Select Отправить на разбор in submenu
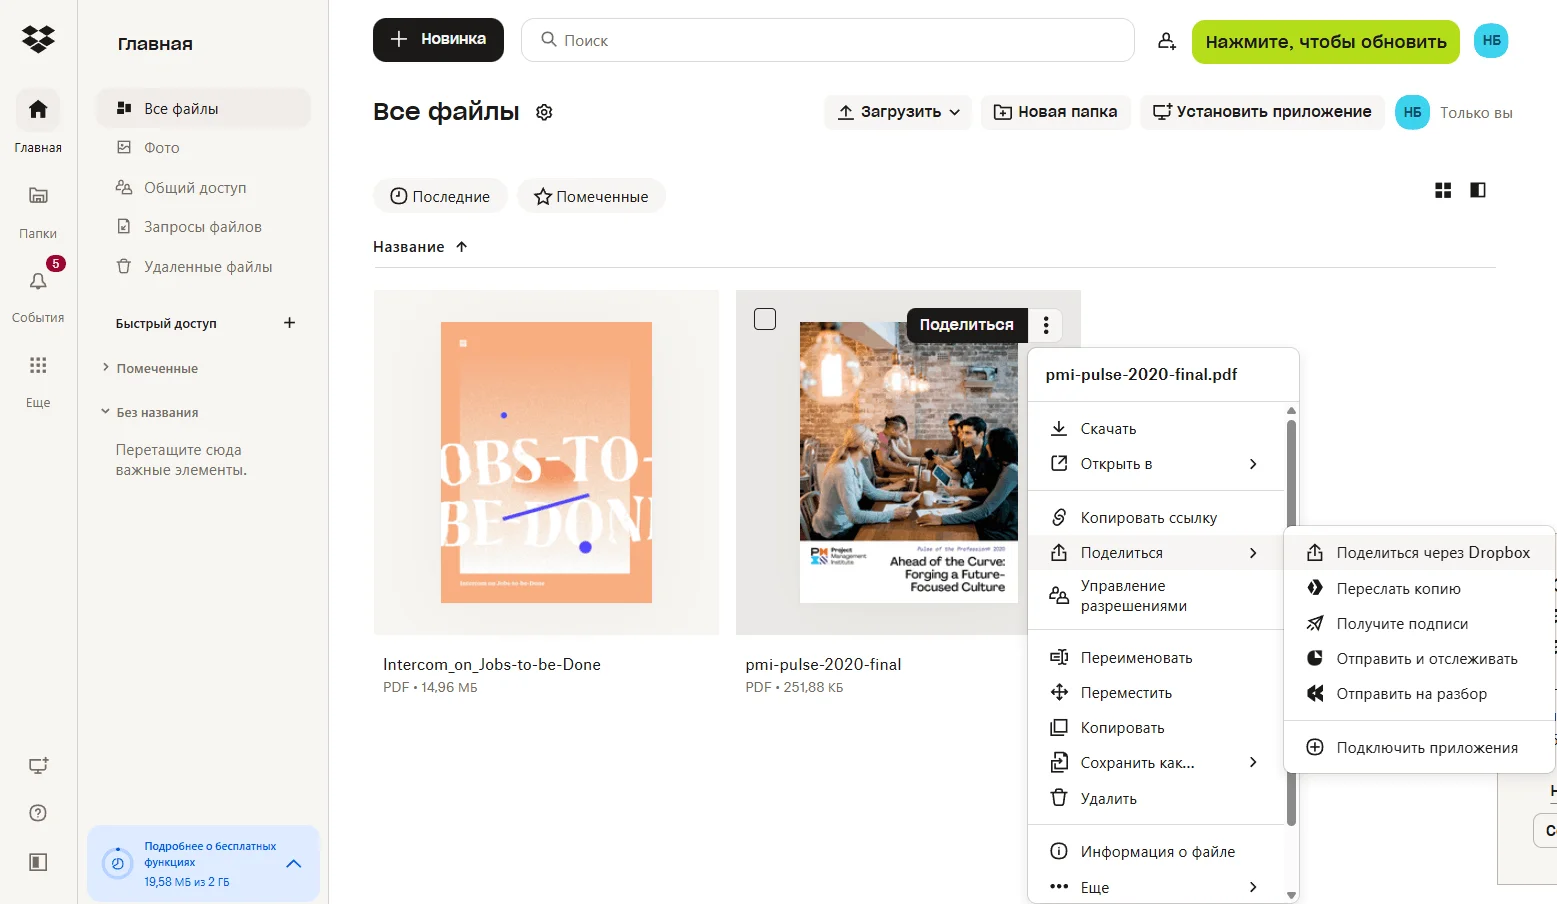The width and height of the screenshot is (1557, 904). tap(1420, 694)
